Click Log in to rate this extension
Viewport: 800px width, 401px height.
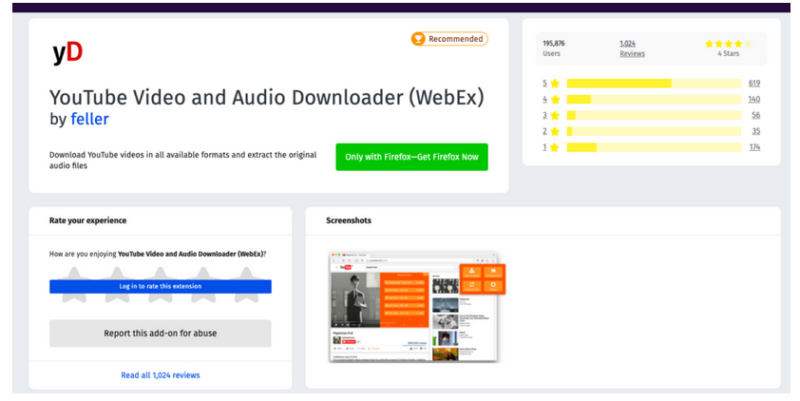160,286
